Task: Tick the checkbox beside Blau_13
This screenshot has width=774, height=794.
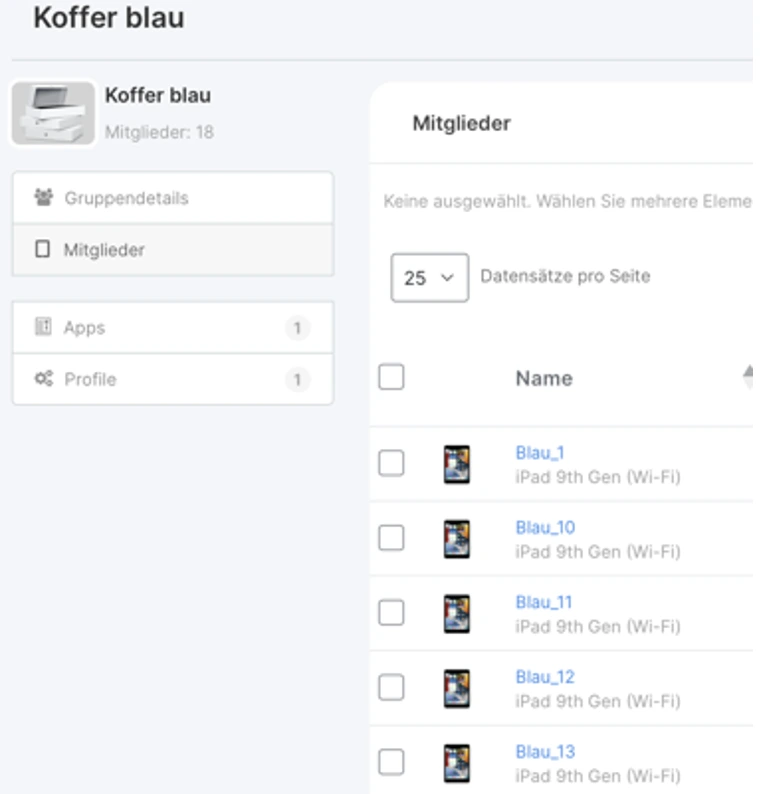Action: coord(391,762)
